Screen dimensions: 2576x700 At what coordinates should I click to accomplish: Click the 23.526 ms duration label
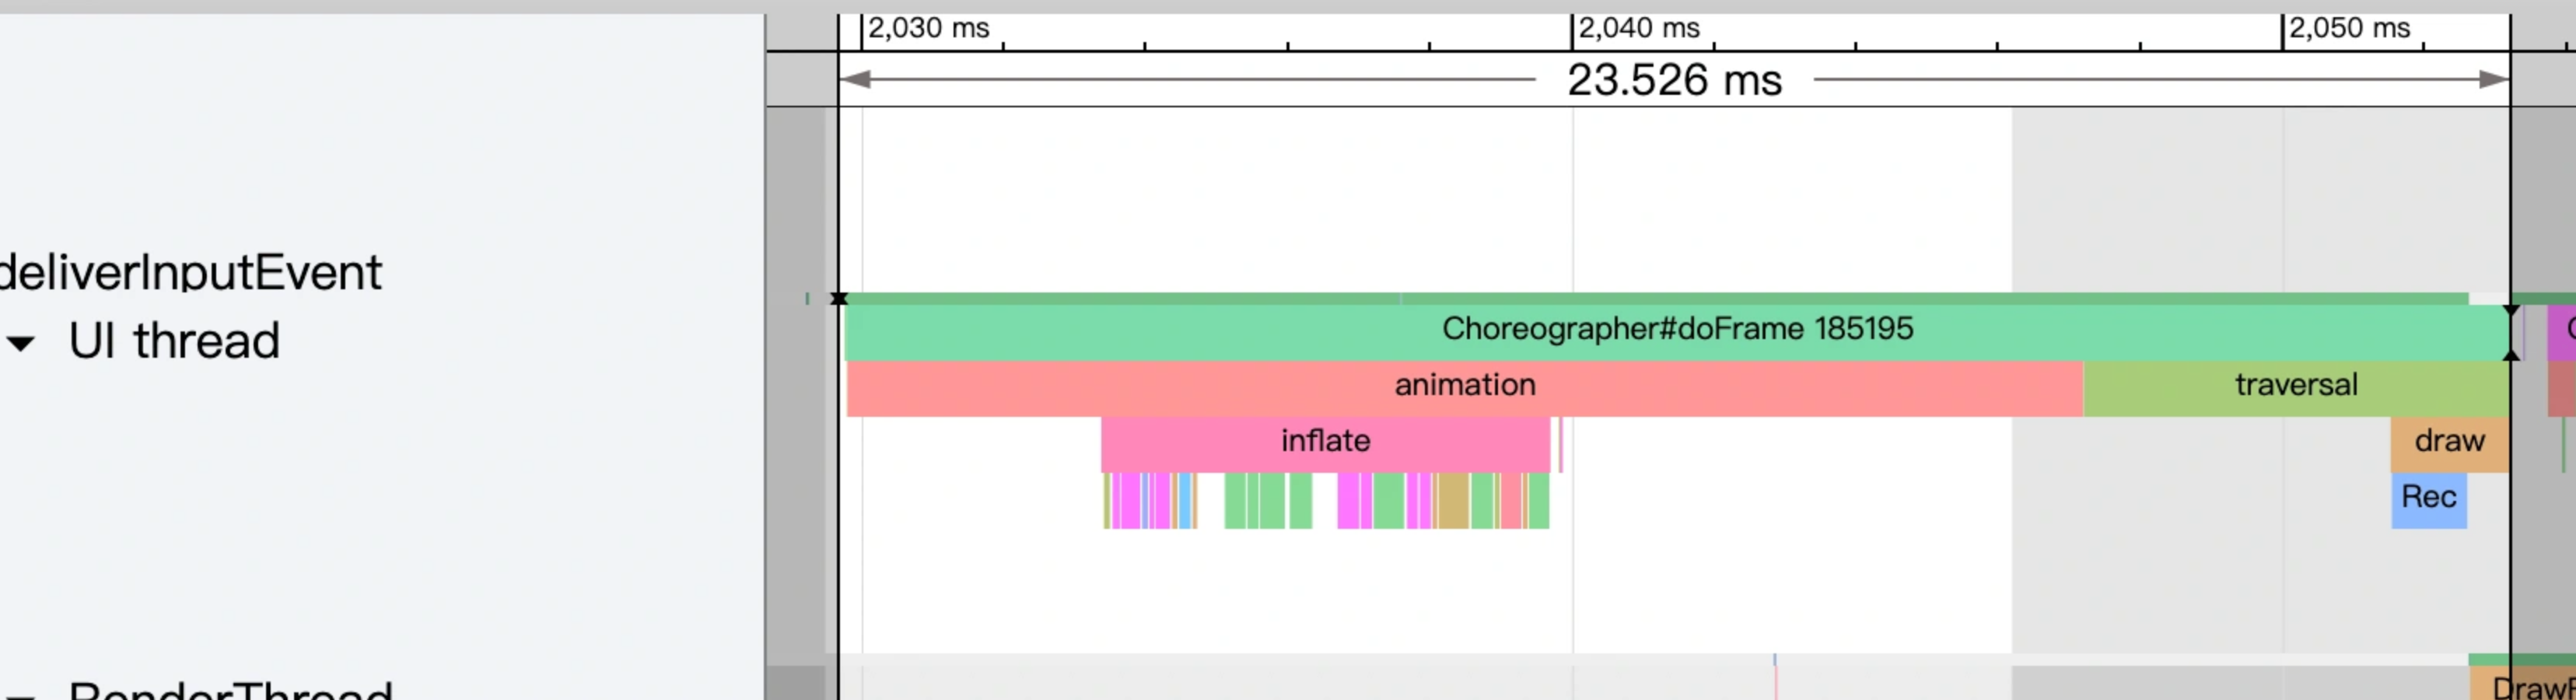[x=1674, y=80]
